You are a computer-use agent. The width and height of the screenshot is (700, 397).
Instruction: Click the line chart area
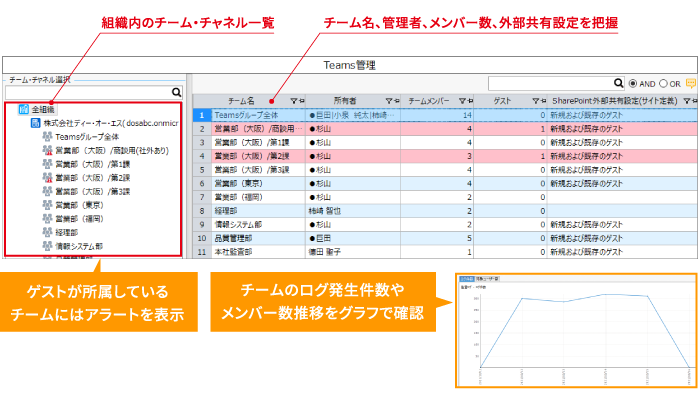(x=584, y=331)
